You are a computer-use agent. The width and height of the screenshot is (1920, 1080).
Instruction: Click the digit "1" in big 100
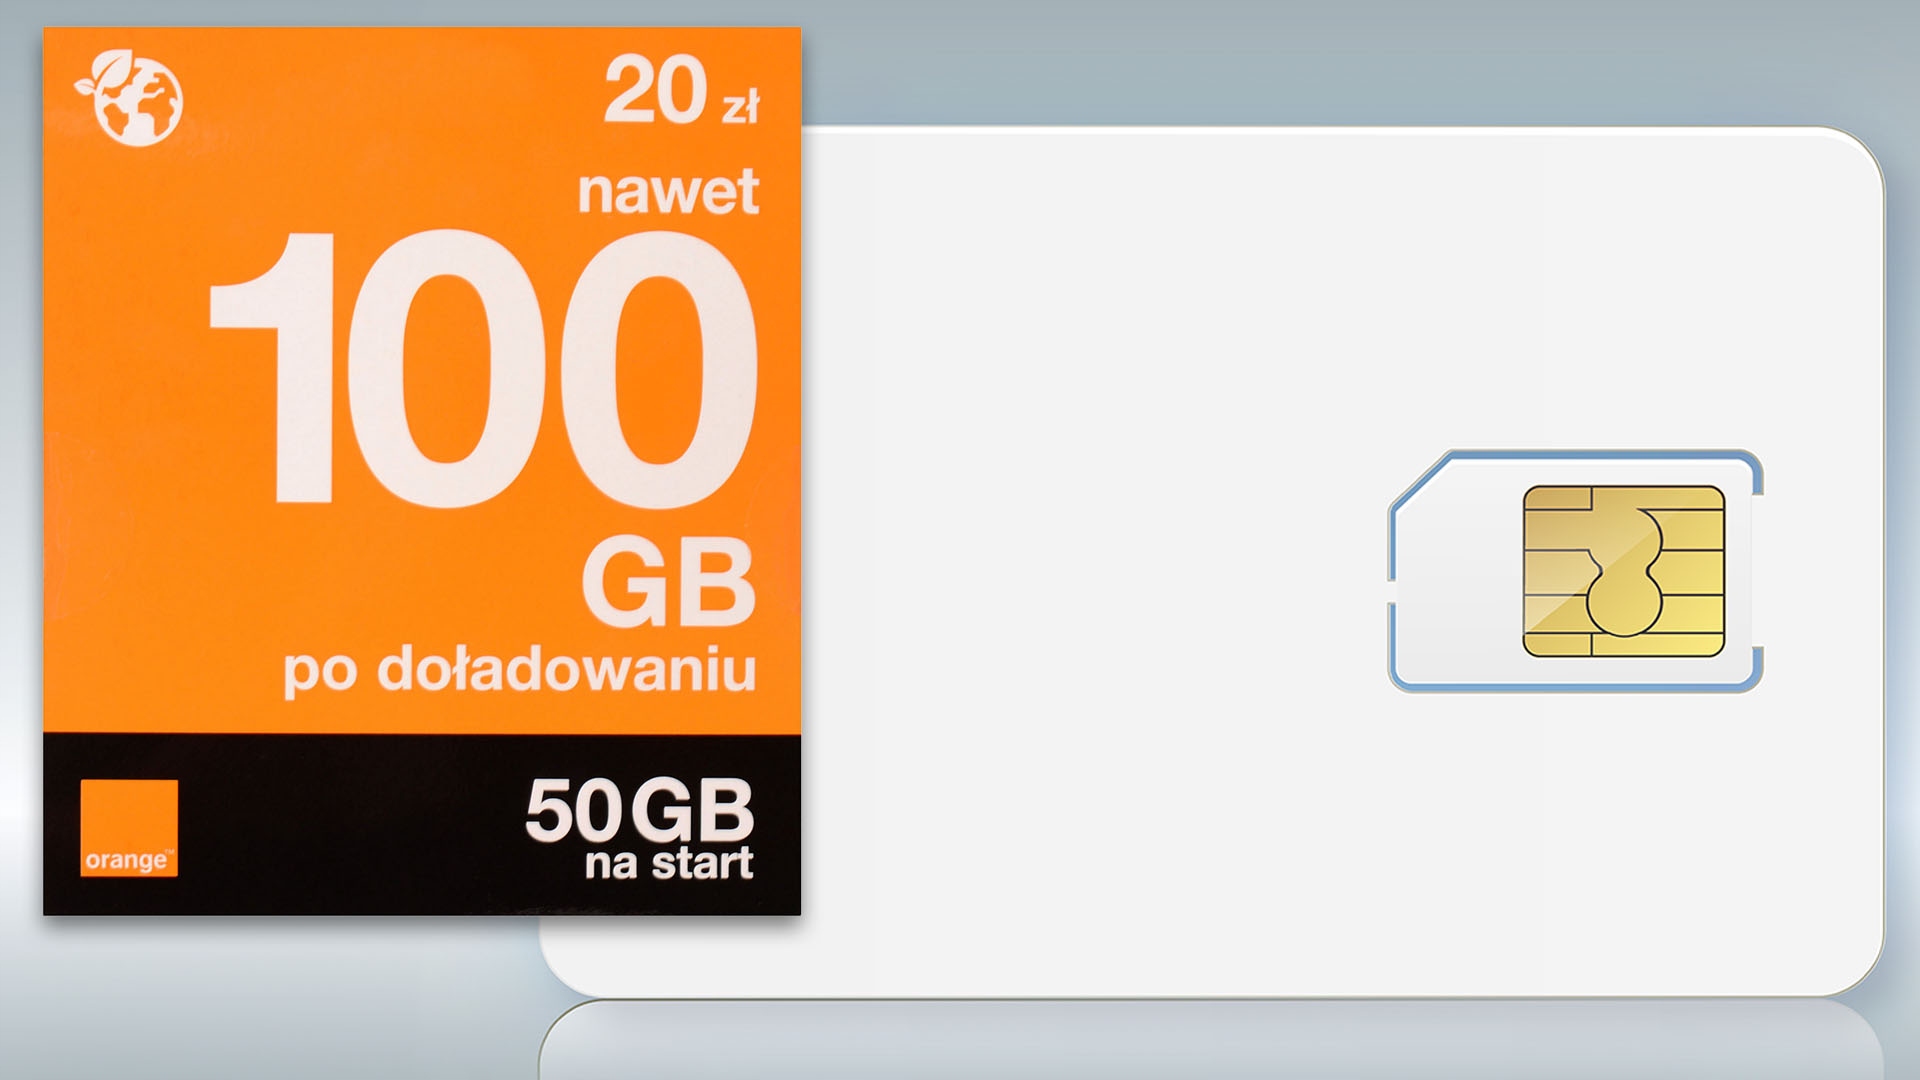271,368
